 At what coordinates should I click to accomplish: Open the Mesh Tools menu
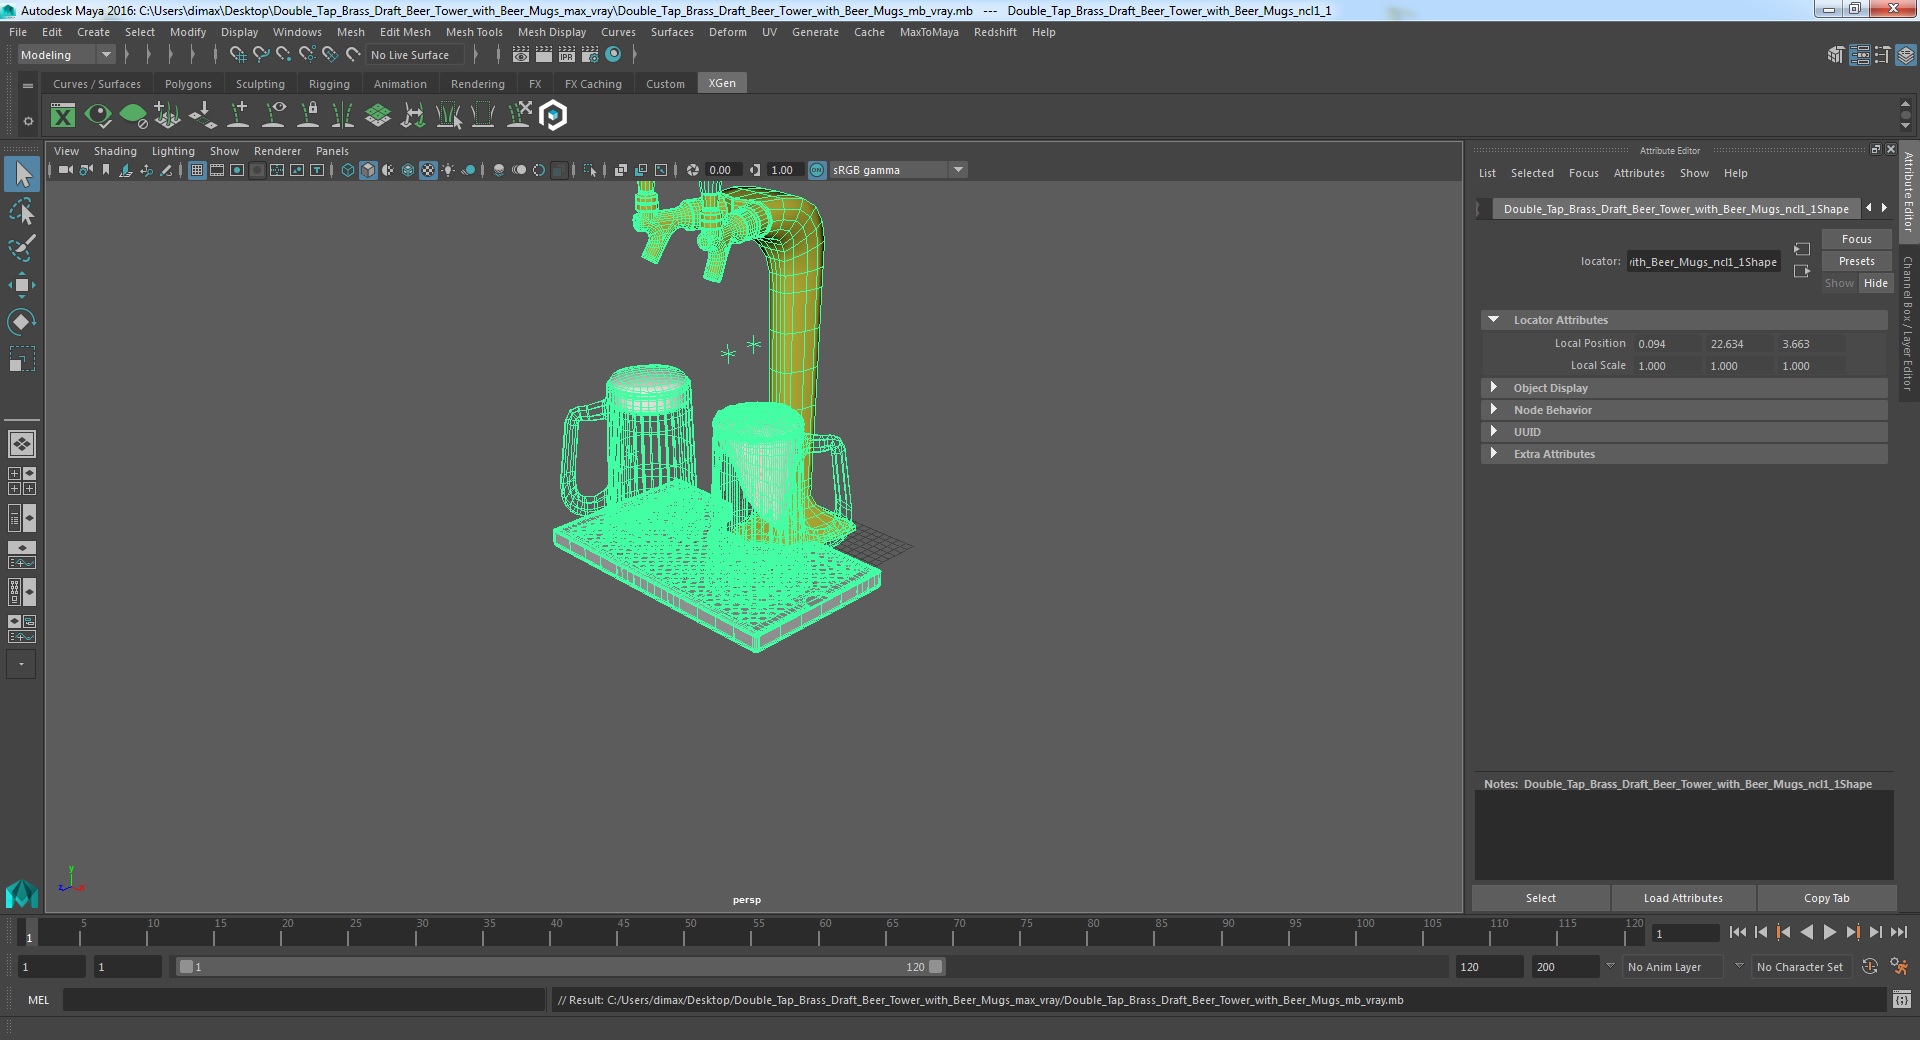tap(474, 32)
